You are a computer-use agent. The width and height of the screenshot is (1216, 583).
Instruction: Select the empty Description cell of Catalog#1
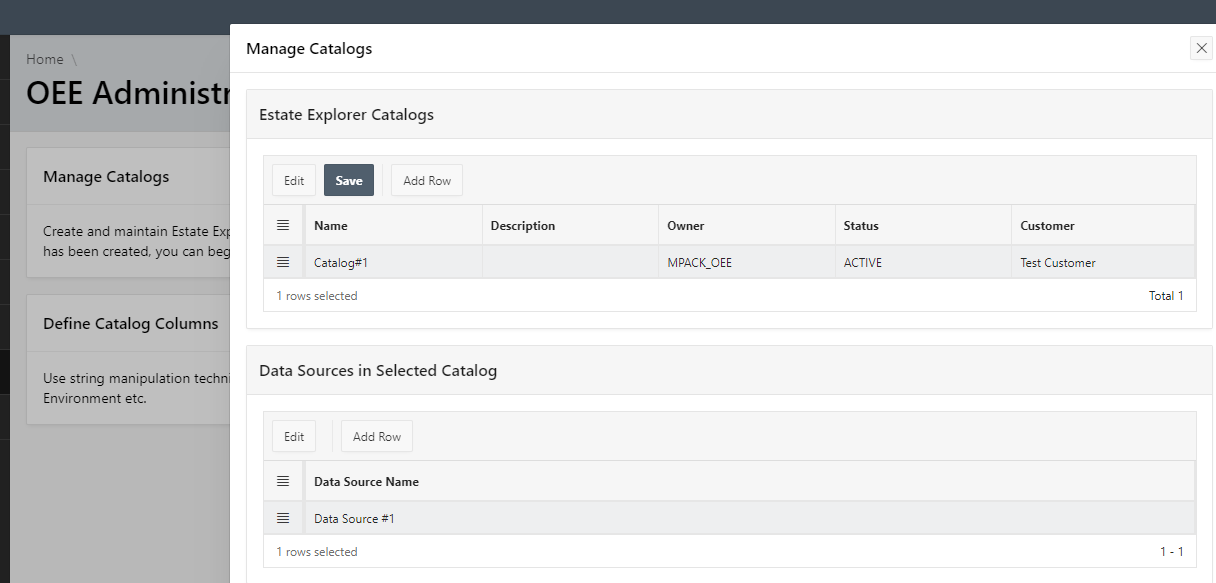[x=570, y=263]
